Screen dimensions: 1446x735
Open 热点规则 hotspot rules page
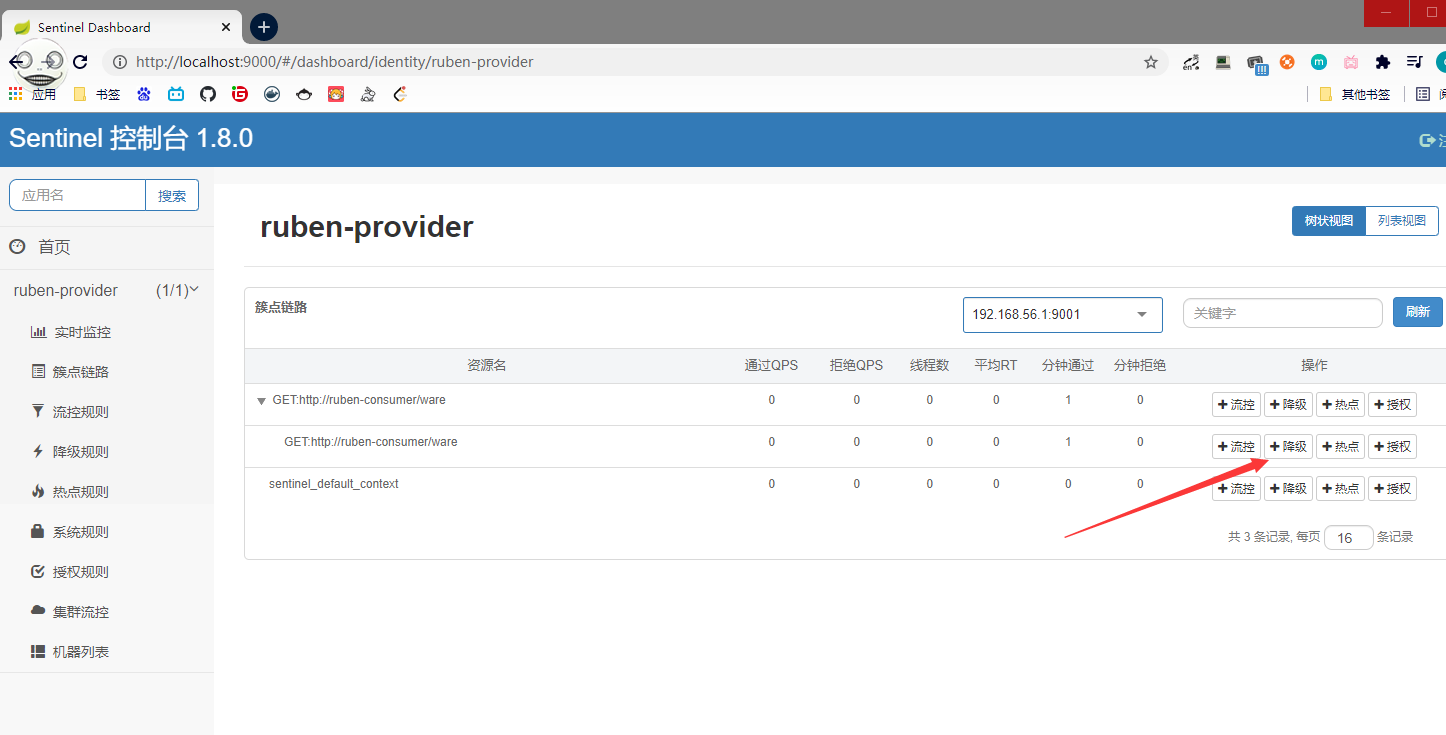(80, 492)
